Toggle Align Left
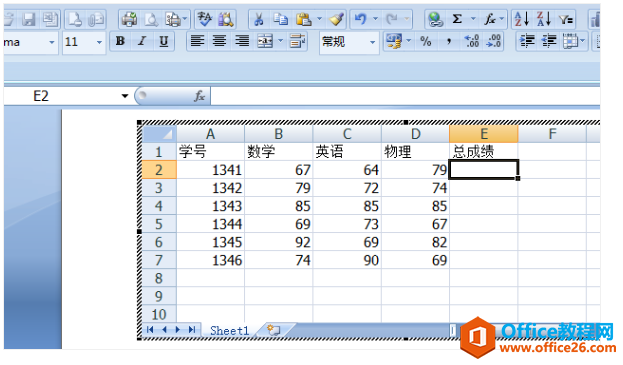Viewport: 623px width, 365px height. (x=197, y=41)
